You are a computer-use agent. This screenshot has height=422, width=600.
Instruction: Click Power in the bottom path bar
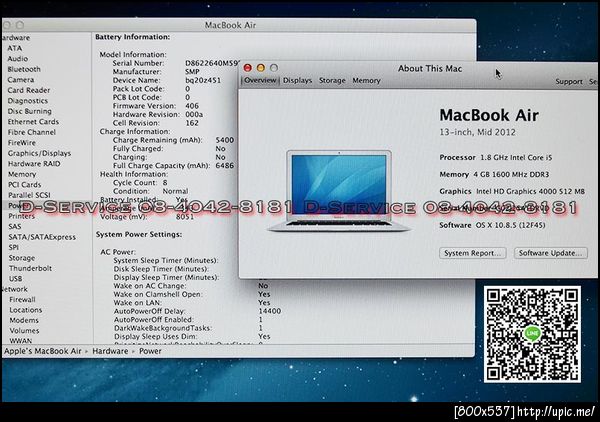[x=150, y=351]
